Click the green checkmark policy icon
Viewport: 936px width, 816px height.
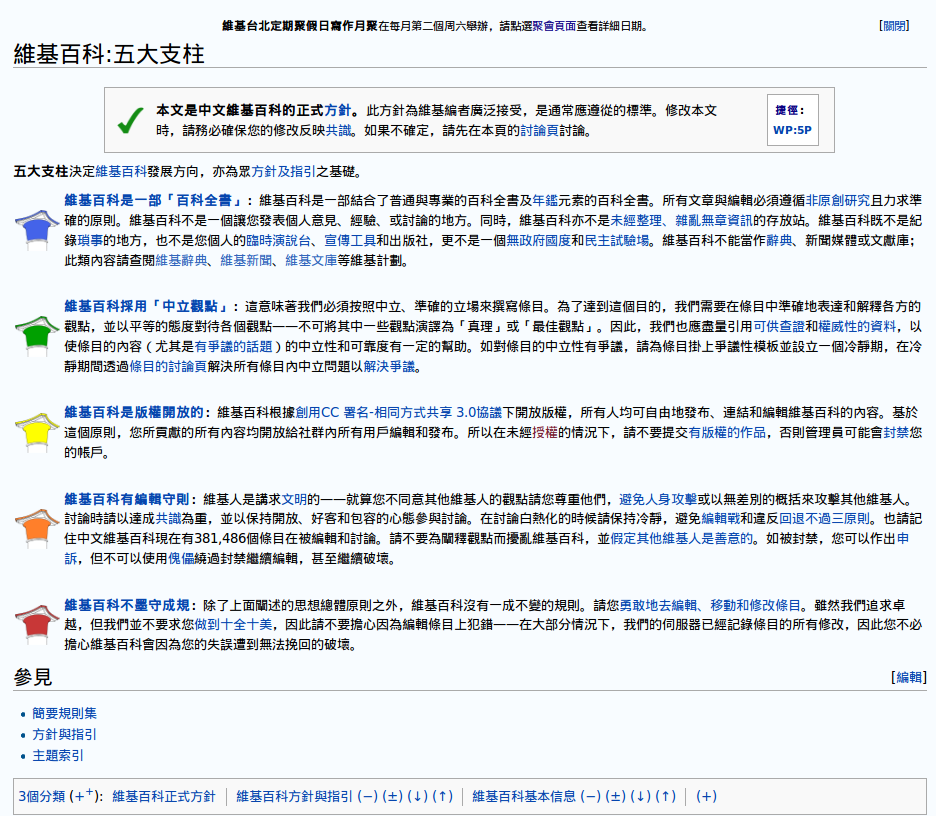130,120
